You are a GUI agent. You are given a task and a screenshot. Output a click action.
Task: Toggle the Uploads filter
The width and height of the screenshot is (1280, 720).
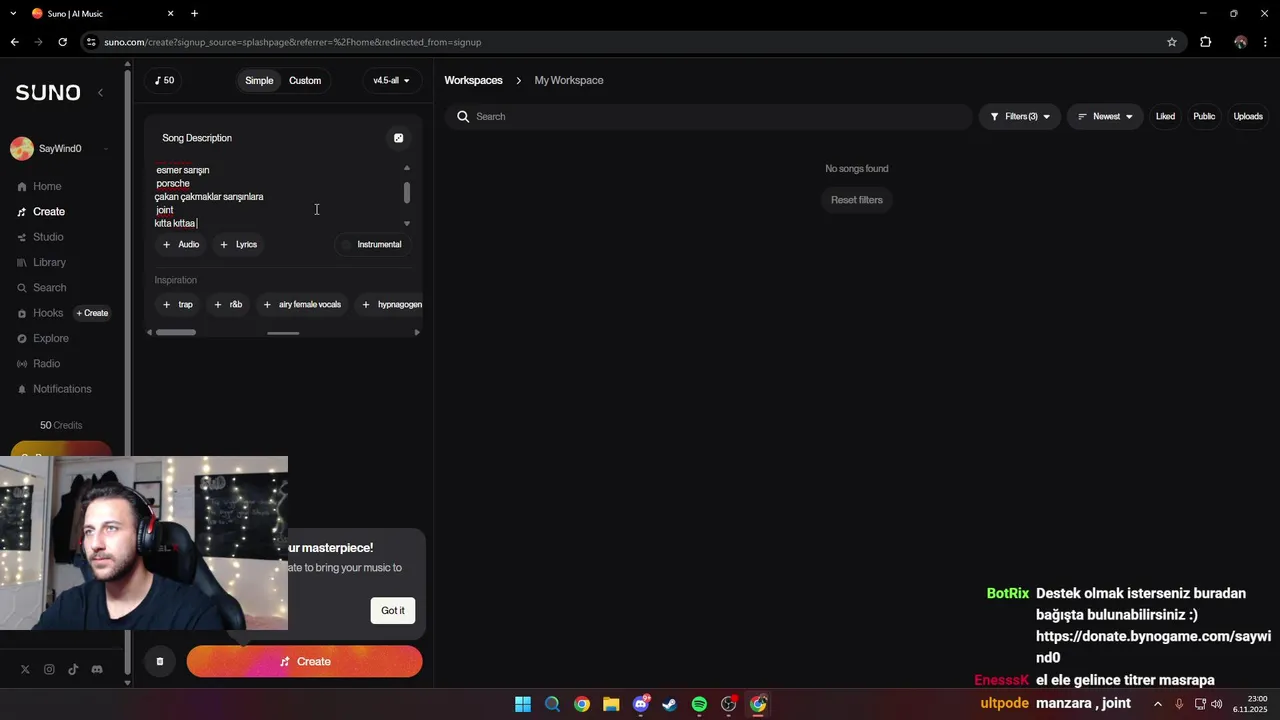1248,117
